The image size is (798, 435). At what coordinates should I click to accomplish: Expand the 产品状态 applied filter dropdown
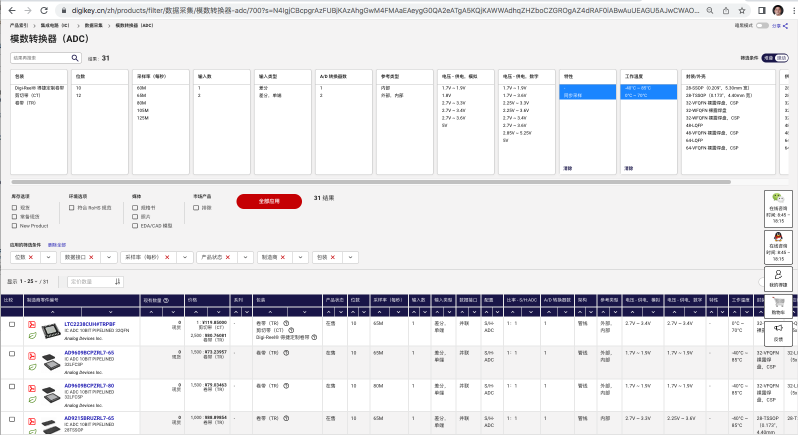click(245, 257)
